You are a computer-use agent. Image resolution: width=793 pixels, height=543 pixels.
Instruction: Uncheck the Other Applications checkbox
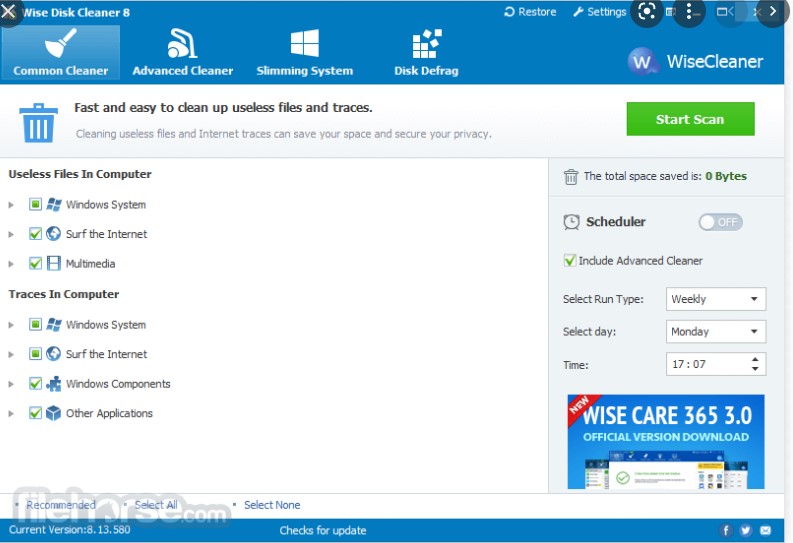click(x=35, y=413)
